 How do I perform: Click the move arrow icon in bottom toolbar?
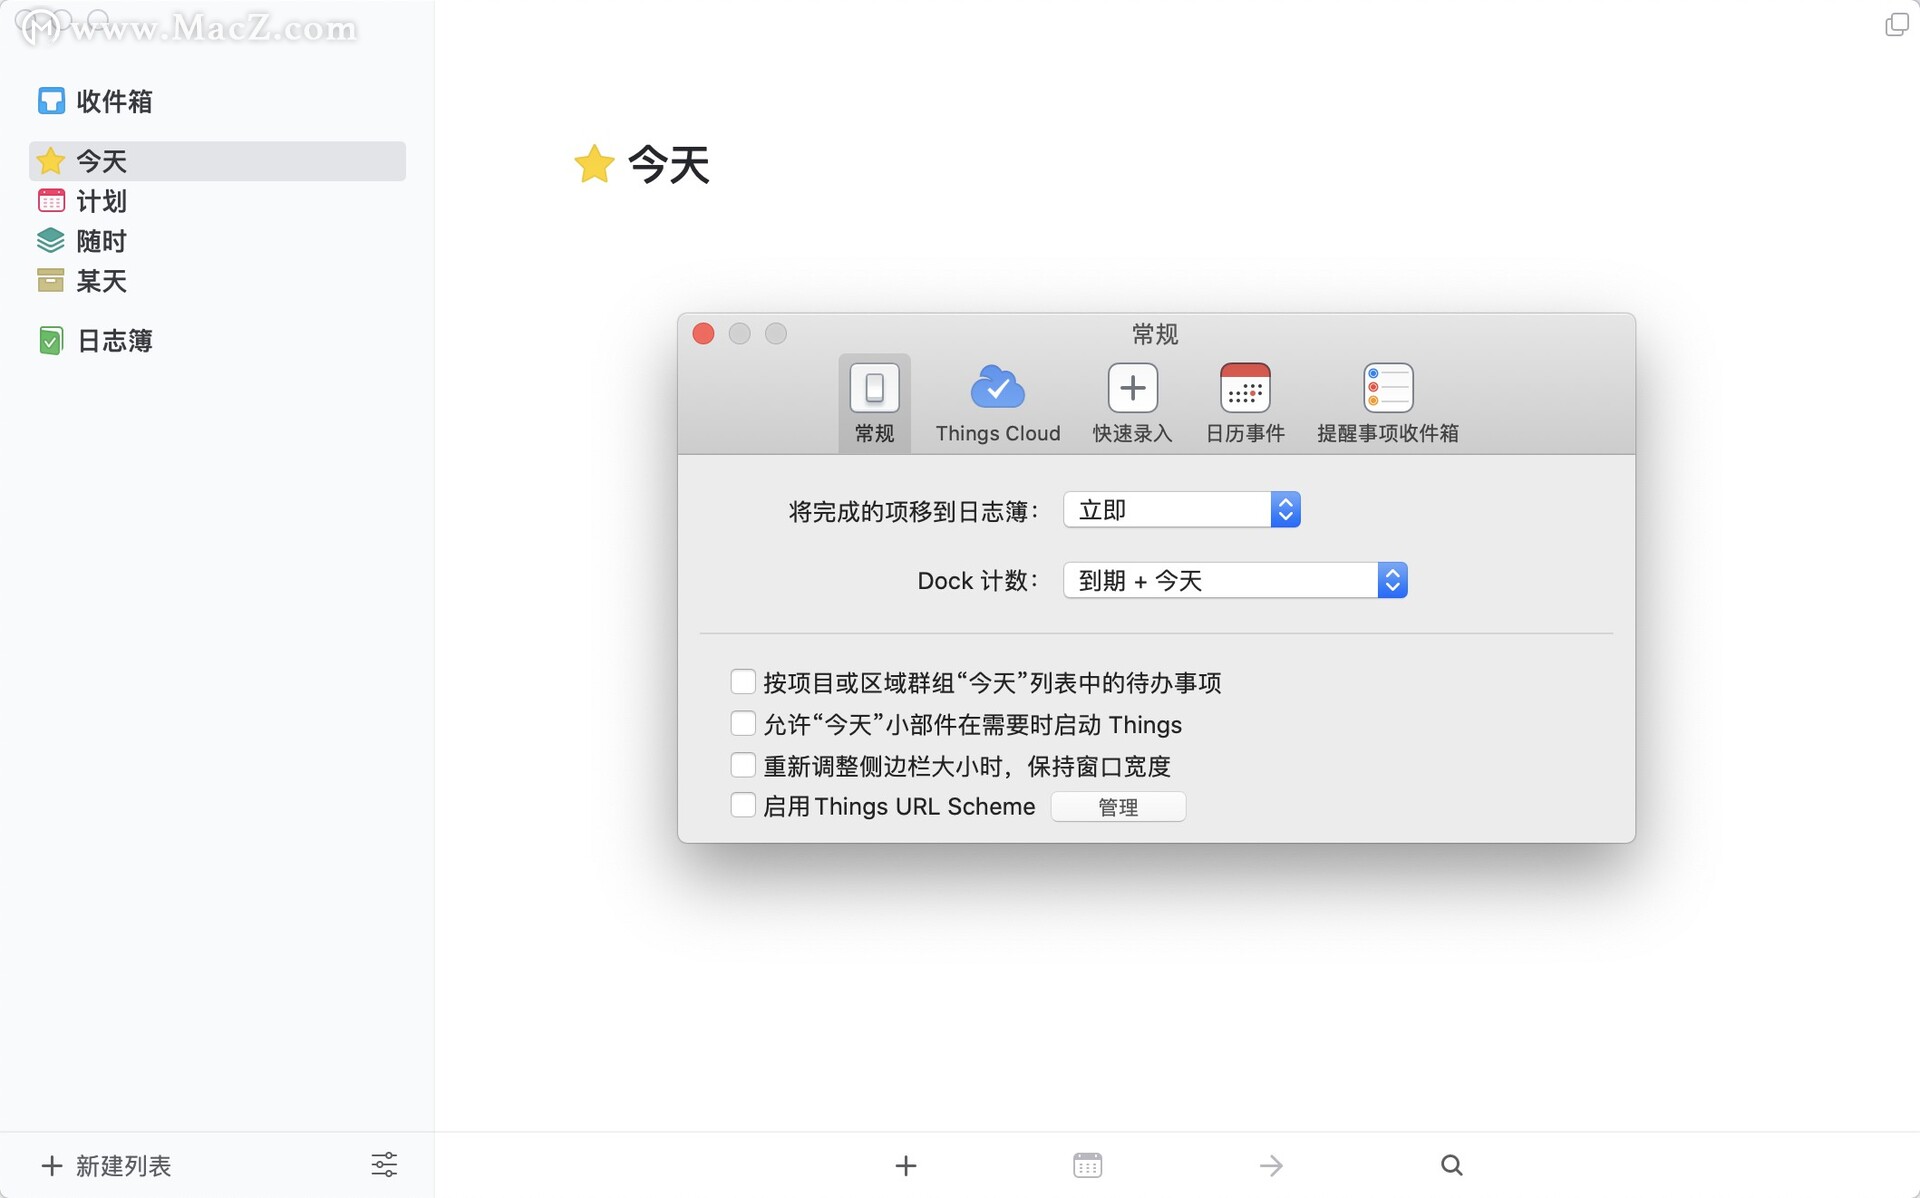1271,1165
